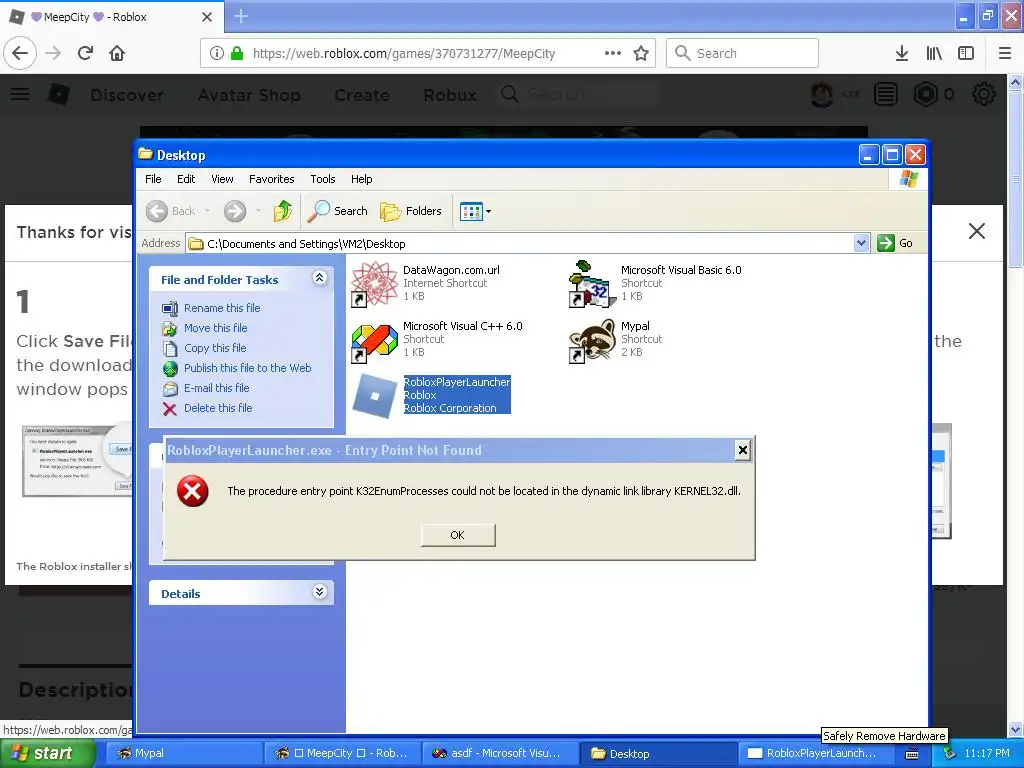
Task: Click the Explorer Back arrow button
Action: pos(157,211)
